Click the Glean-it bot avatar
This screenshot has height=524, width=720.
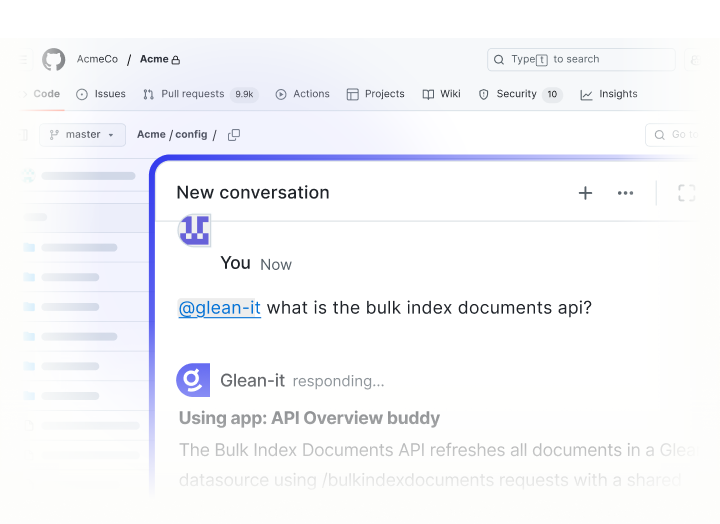tap(193, 380)
